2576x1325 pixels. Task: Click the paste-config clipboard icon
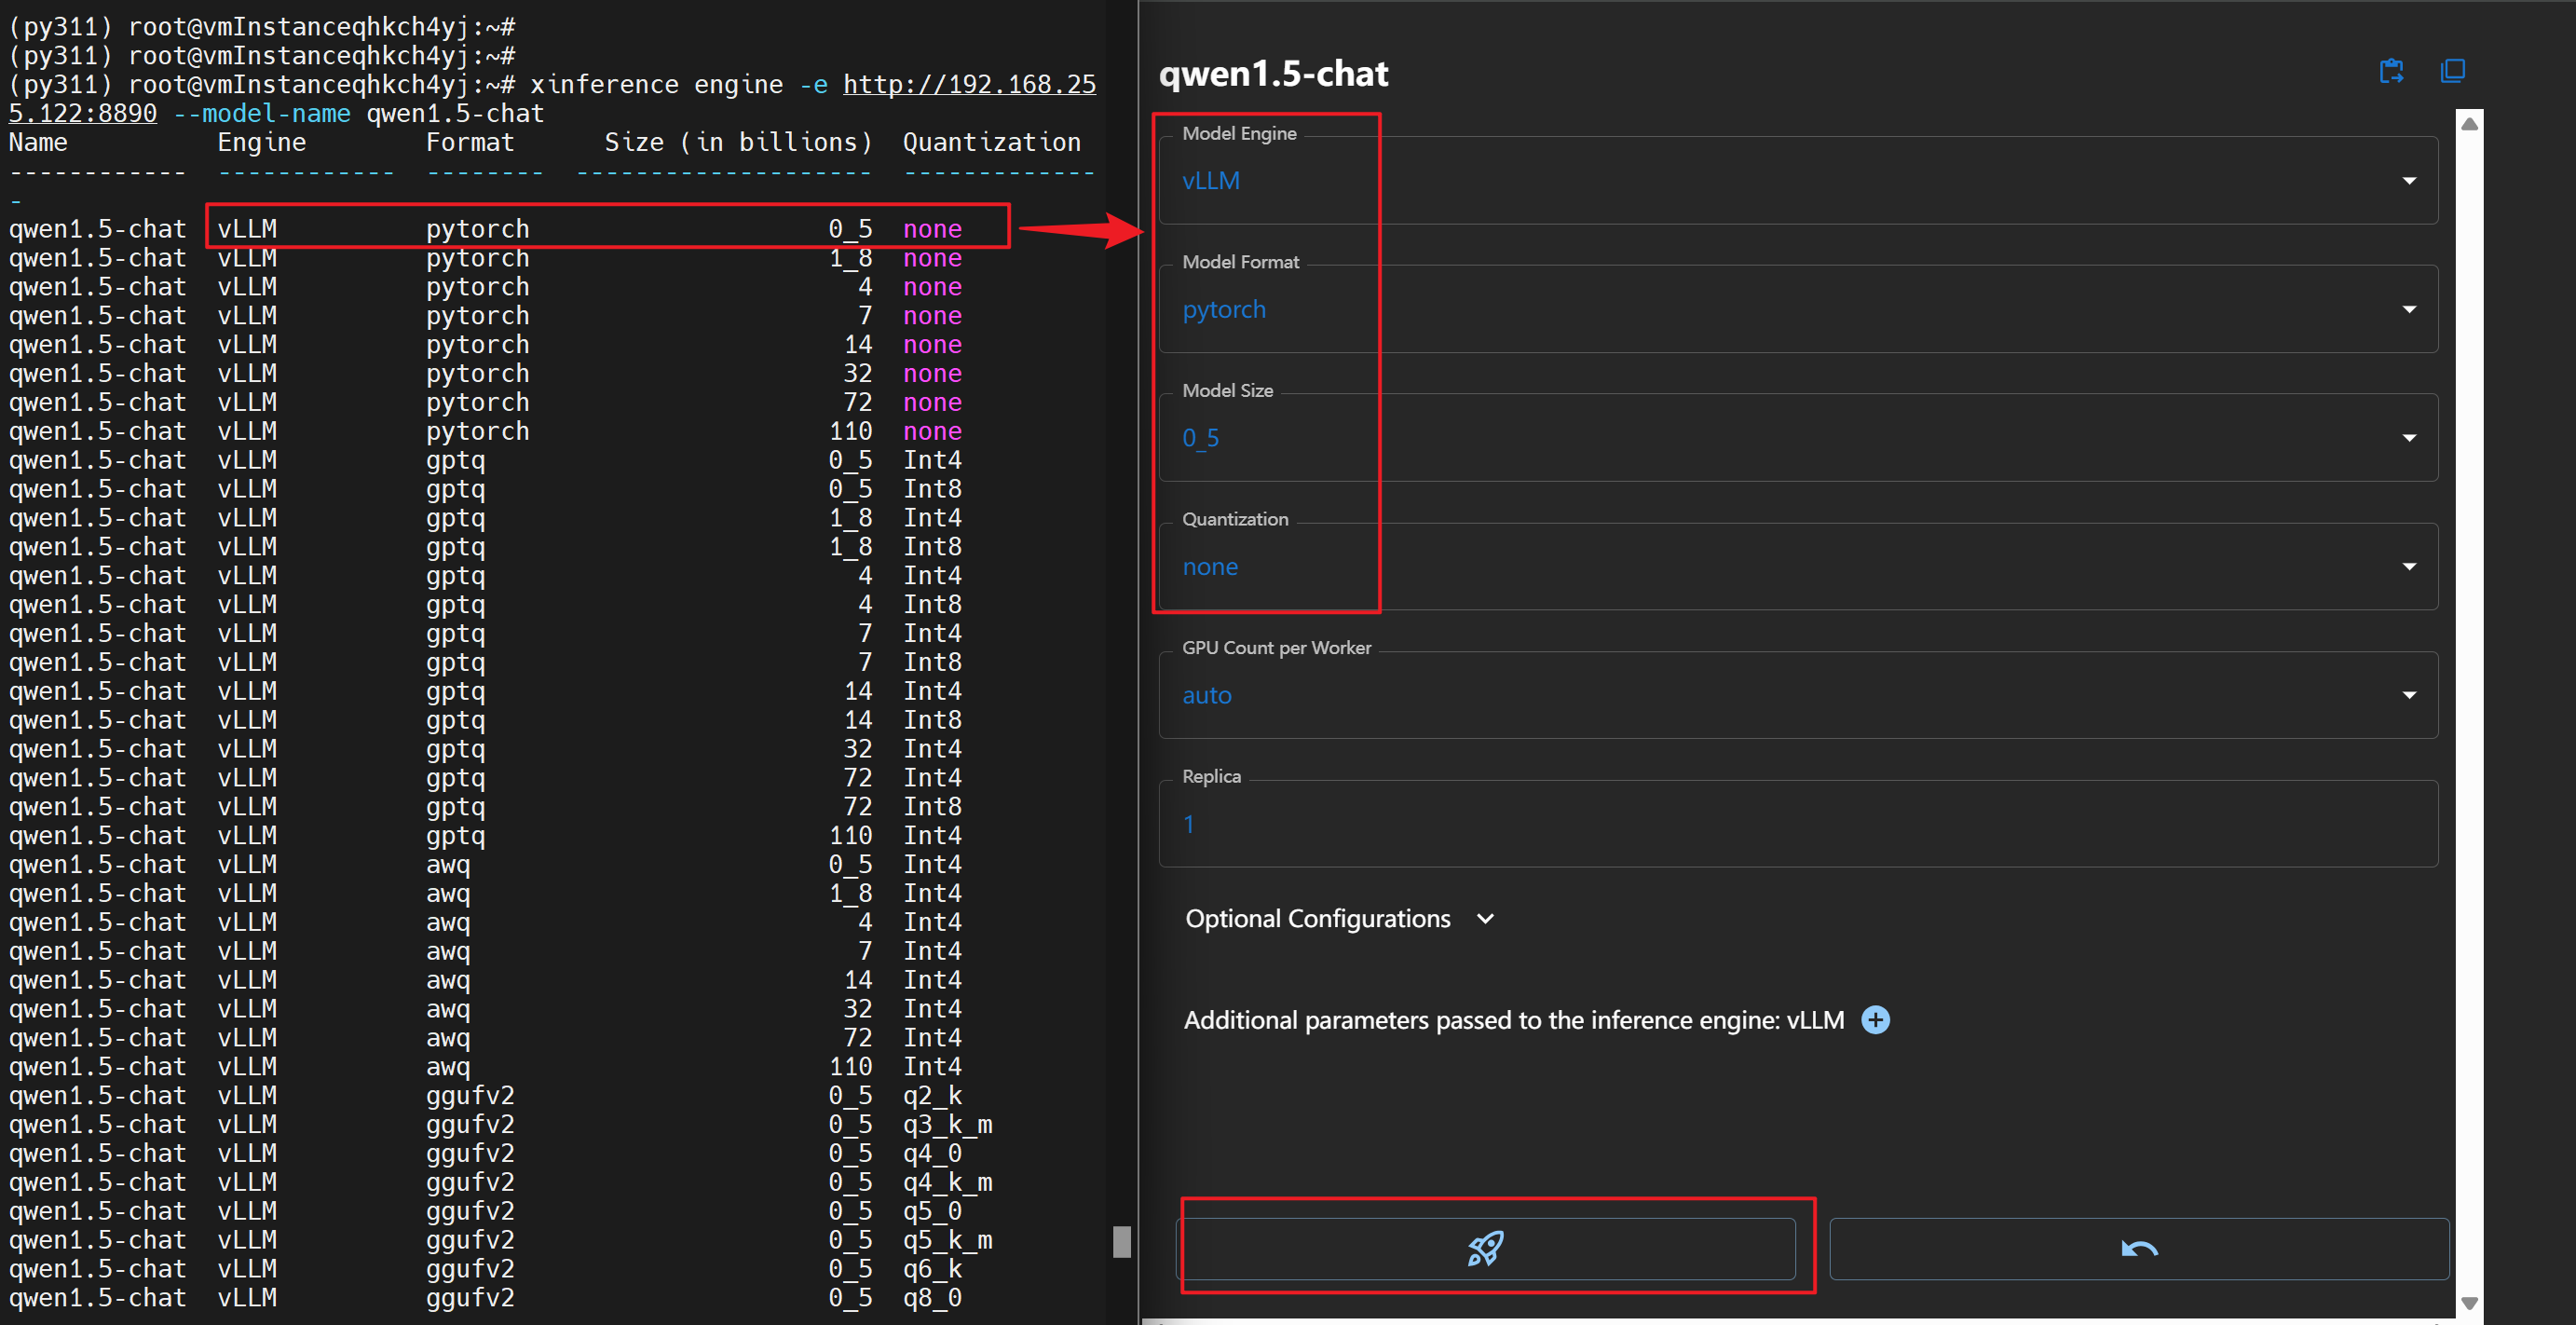(2391, 71)
